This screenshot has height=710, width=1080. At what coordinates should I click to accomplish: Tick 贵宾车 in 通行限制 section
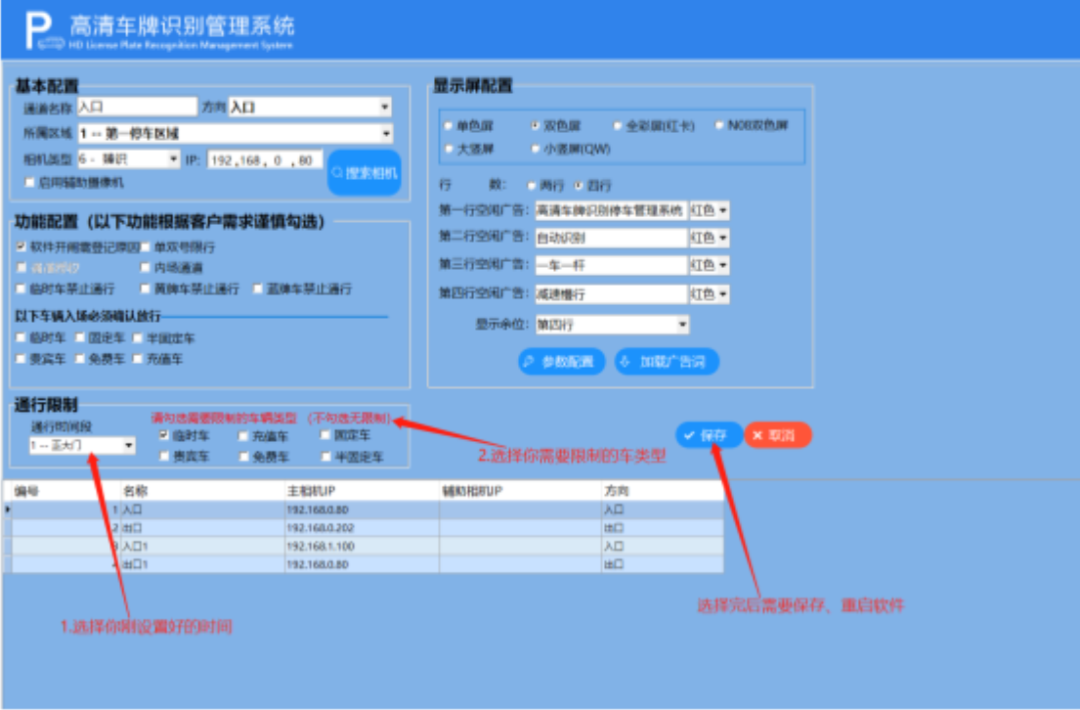point(164,456)
